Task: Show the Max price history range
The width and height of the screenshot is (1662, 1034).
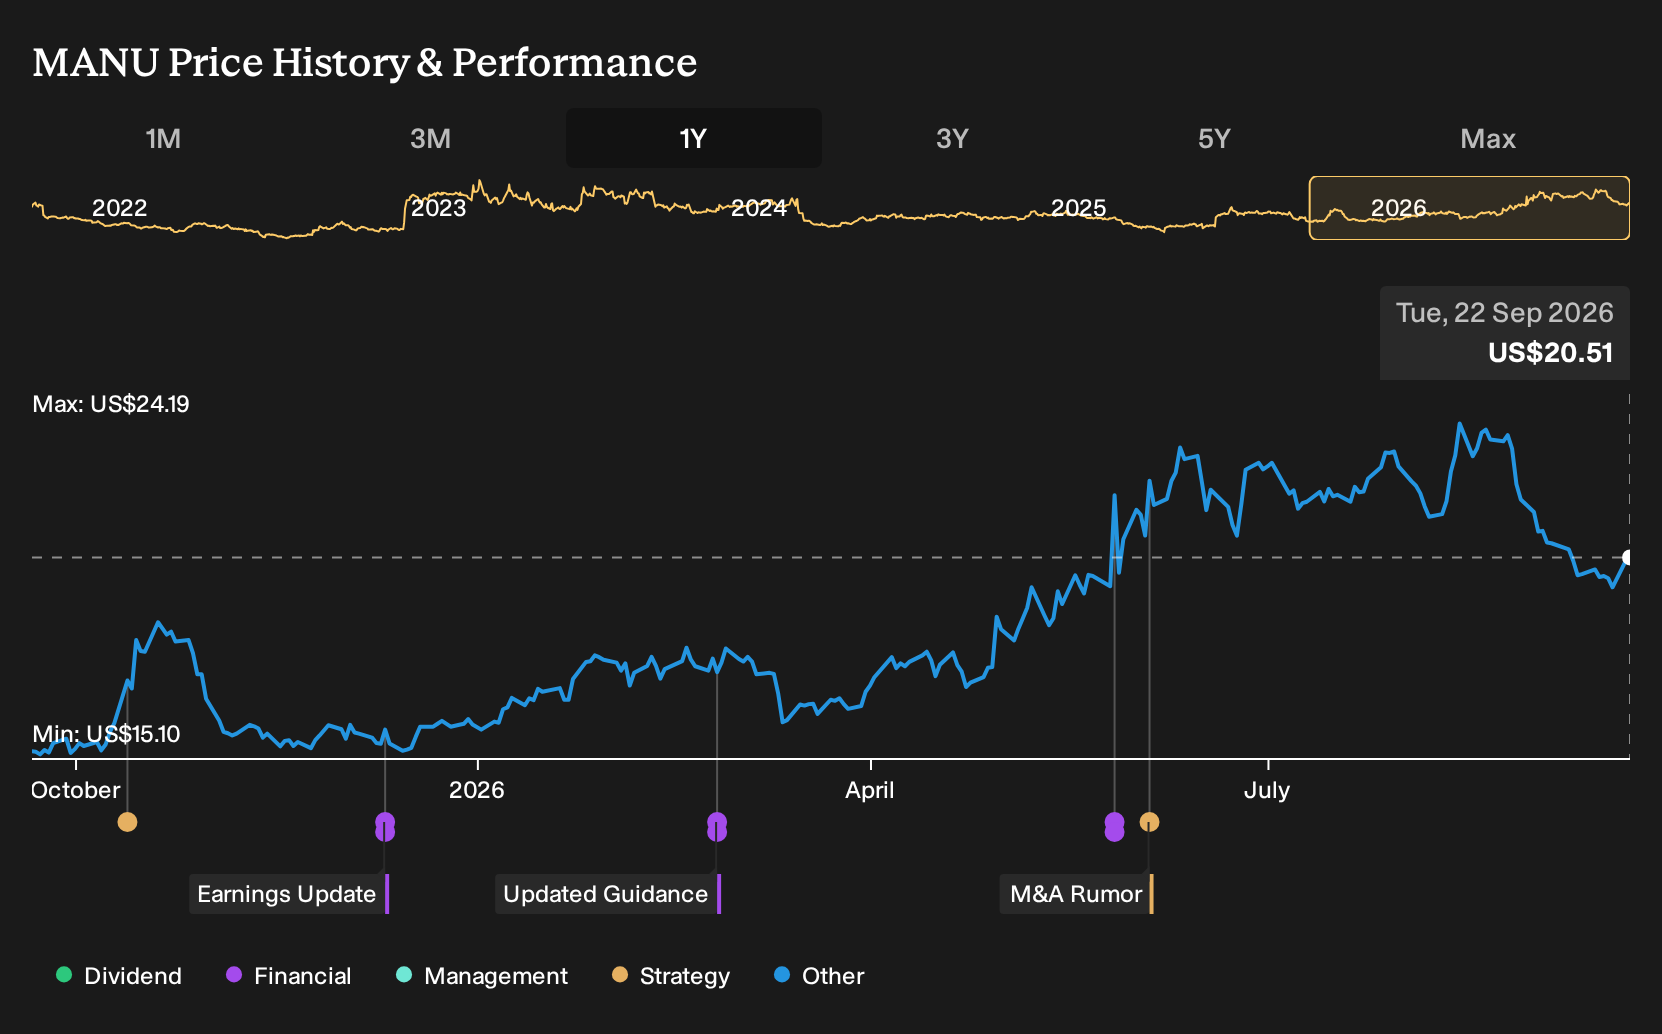Action: point(1488,138)
